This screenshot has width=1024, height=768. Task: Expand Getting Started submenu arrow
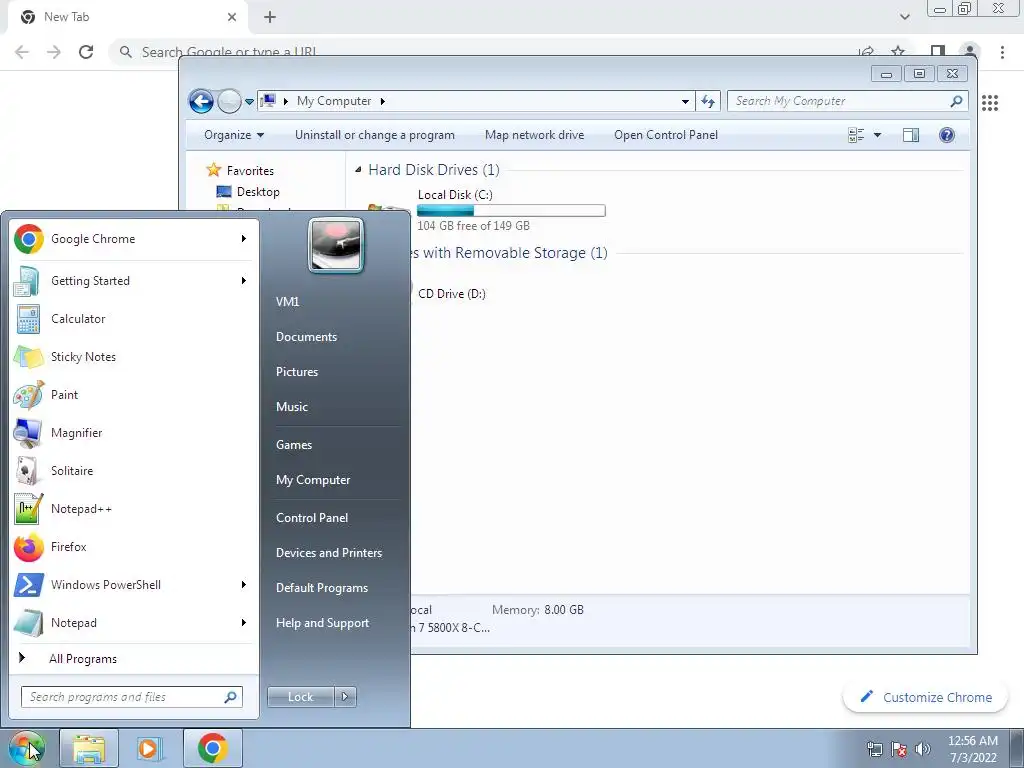pyautogui.click(x=244, y=281)
